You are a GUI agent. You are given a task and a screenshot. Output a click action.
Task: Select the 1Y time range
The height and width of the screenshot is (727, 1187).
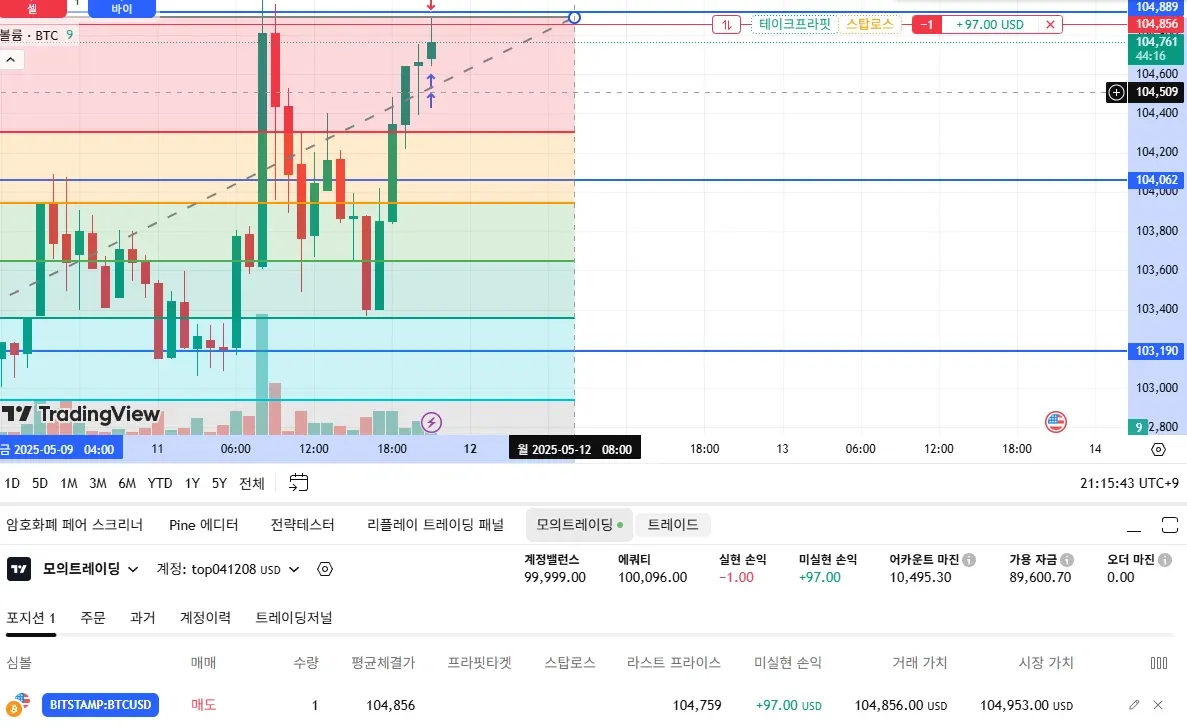[192, 483]
